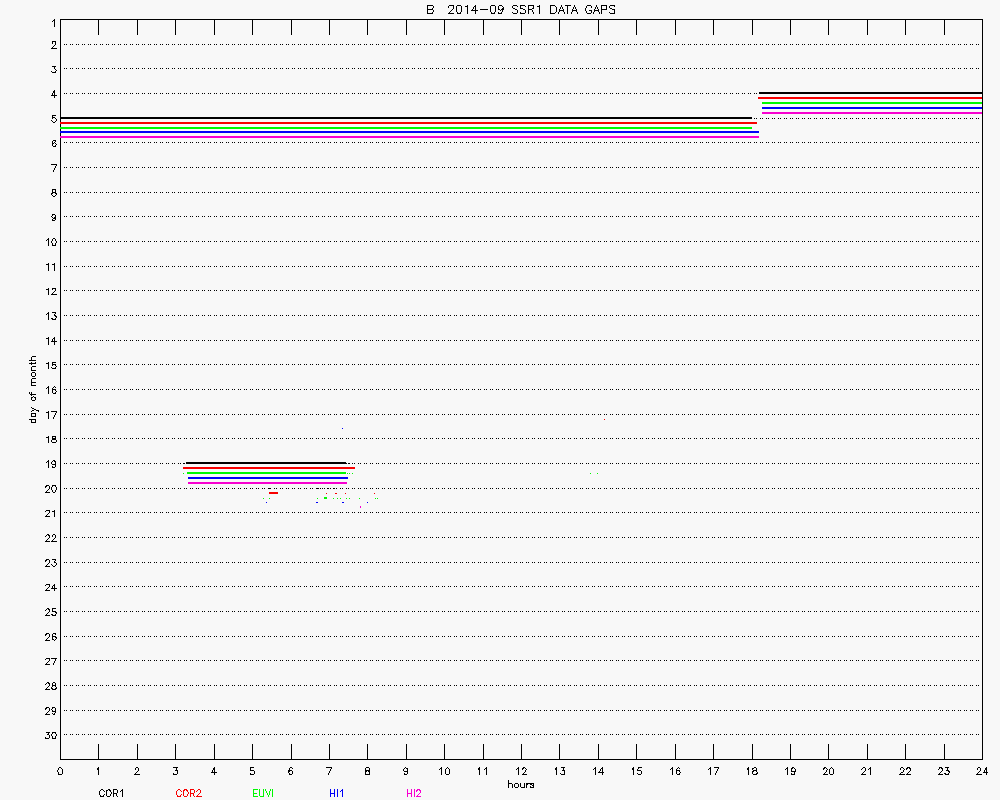
Task: Click hour 24 tick label on x-axis
Action: [981, 771]
